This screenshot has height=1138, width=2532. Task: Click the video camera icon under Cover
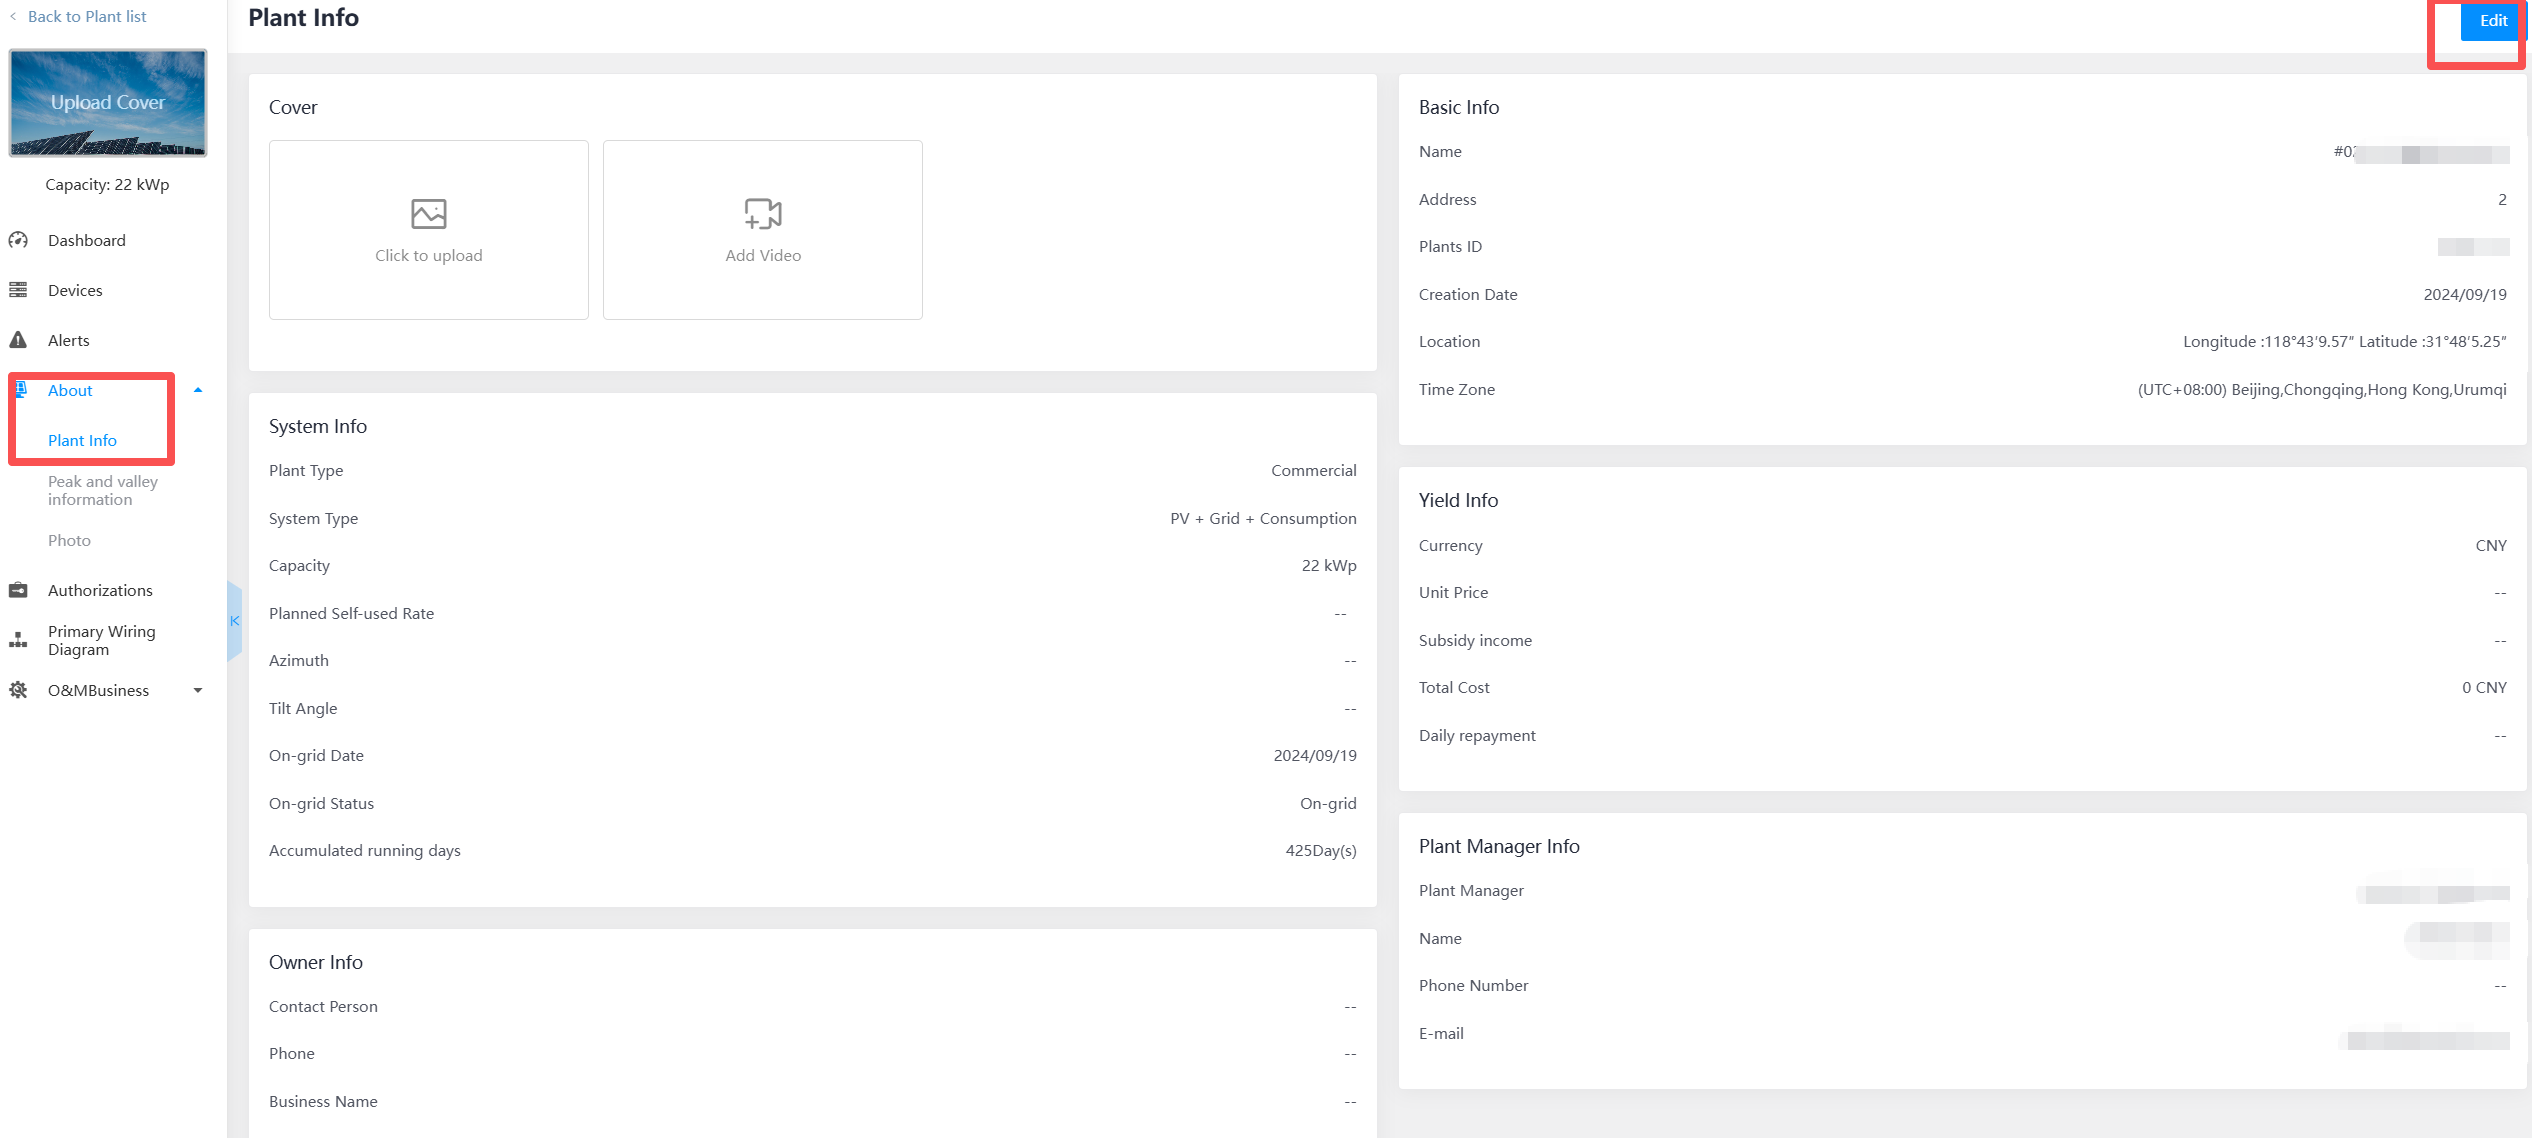click(x=762, y=213)
